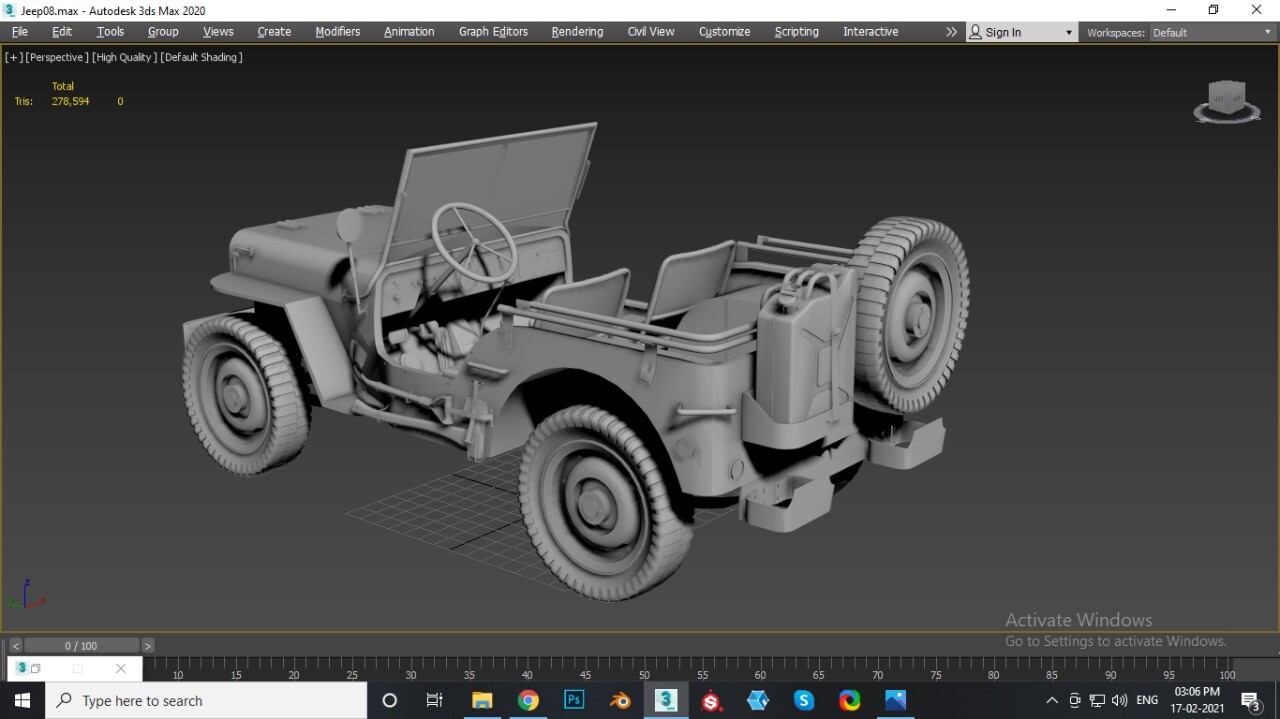This screenshot has height=719, width=1280.
Task: Open the File menu
Action: tap(20, 32)
